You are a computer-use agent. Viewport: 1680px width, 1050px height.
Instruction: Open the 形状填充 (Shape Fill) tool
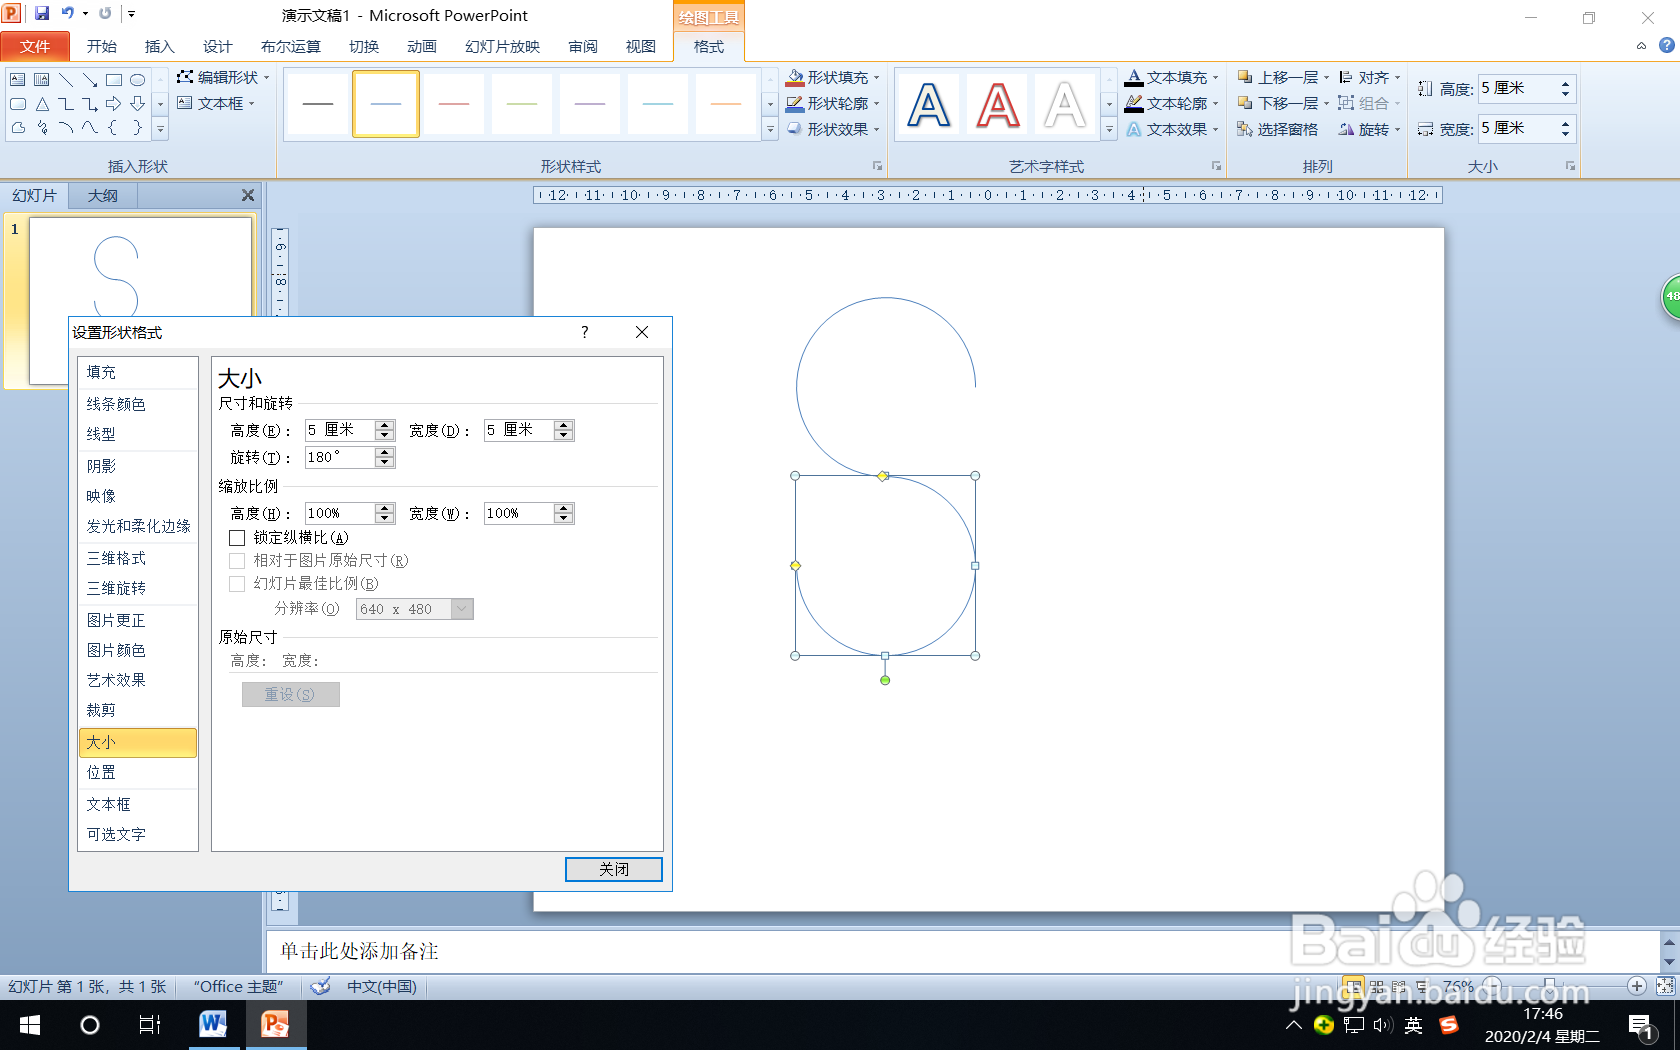[833, 76]
